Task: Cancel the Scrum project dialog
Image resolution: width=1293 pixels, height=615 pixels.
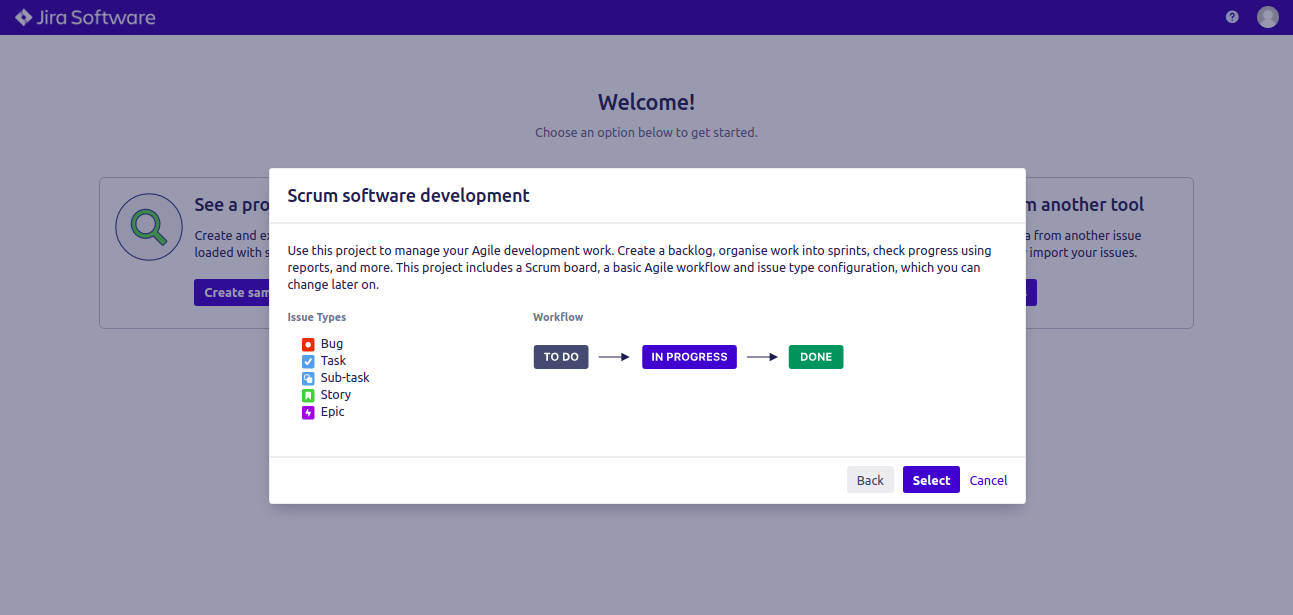Action: click(x=988, y=480)
